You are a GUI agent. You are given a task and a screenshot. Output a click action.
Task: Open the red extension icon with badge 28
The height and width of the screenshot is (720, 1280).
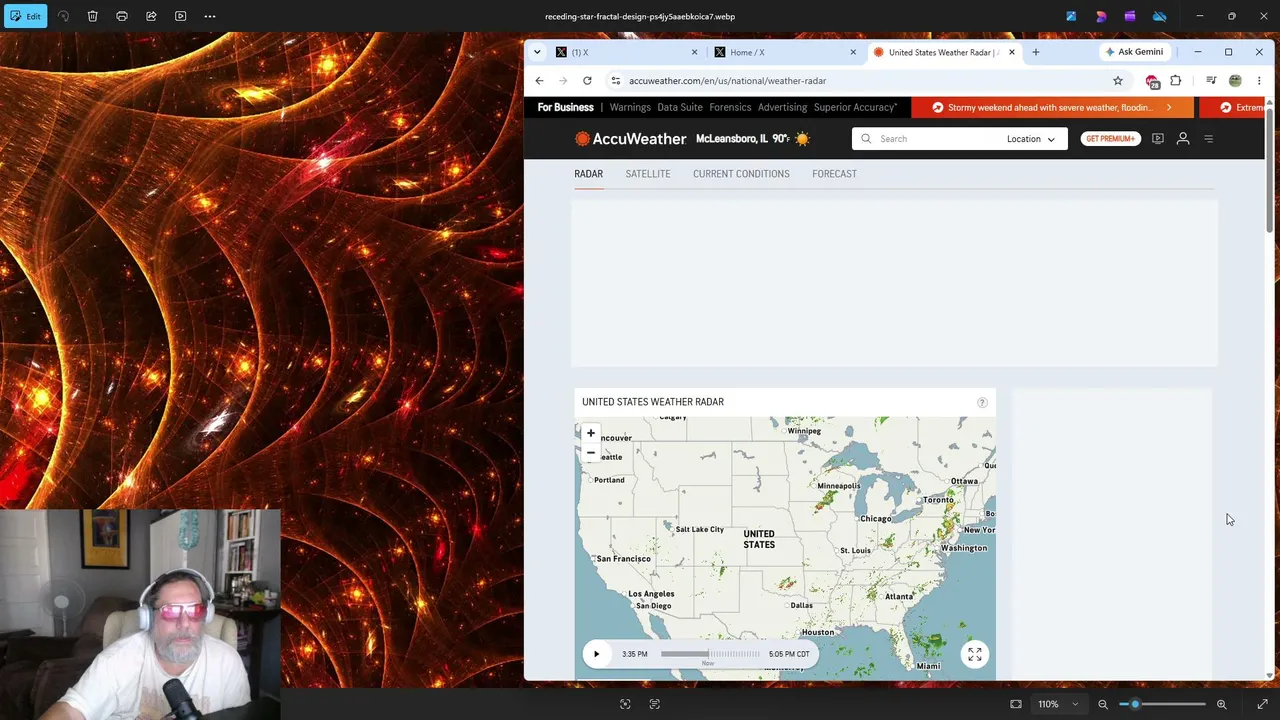(x=1152, y=81)
